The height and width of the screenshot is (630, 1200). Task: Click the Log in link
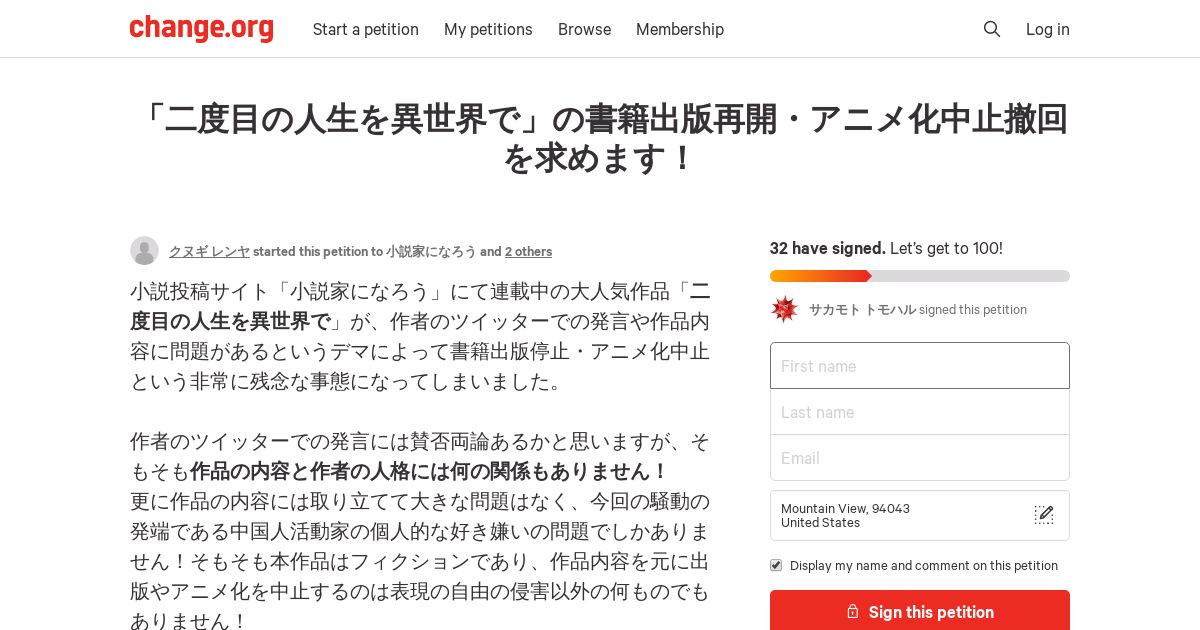1048,29
